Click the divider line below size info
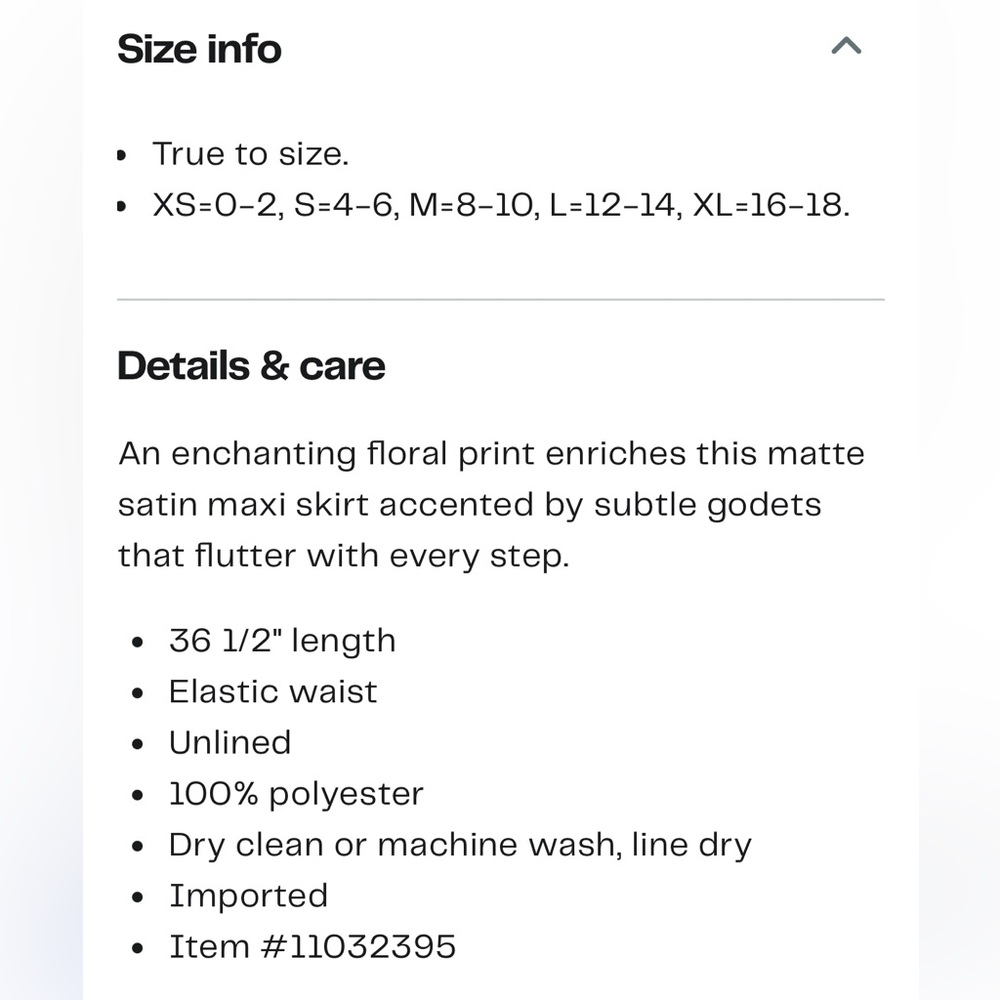Viewport: 1000px width, 1000px height. [x=500, y=299]
